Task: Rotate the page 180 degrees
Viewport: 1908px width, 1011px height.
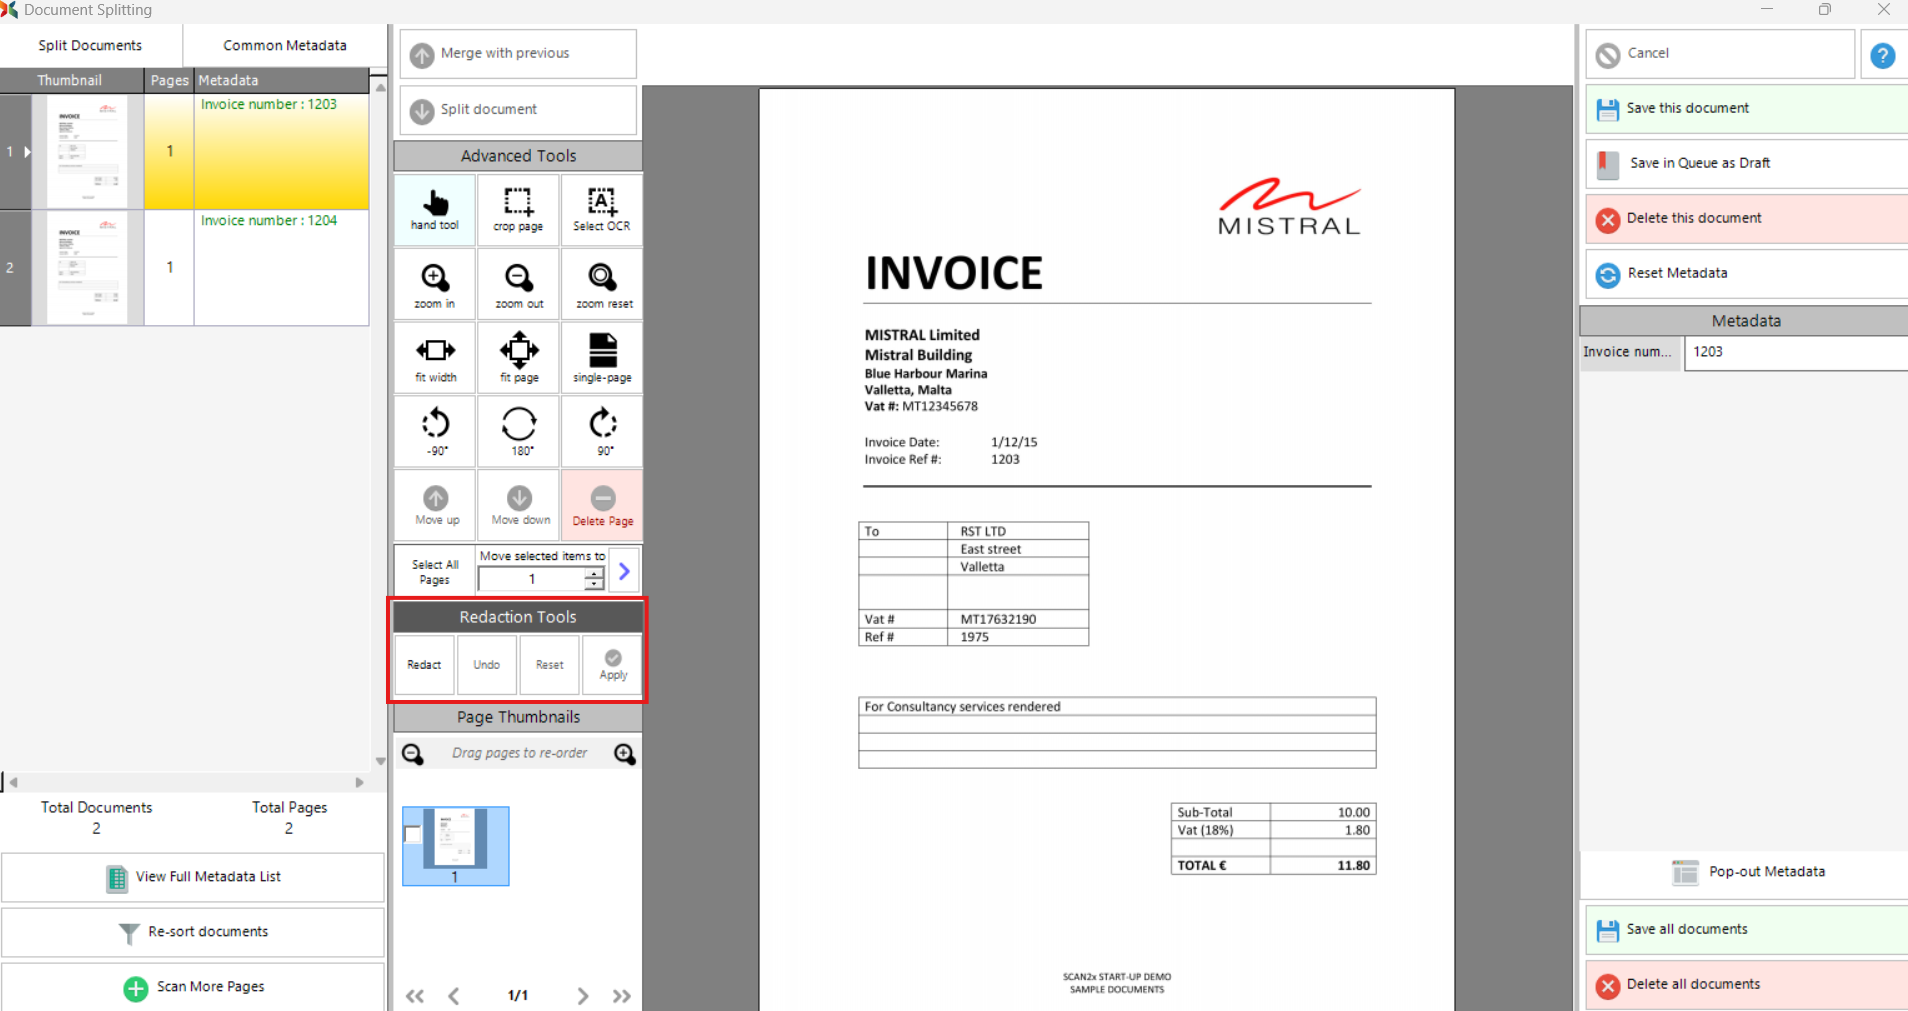Action: [x=519, y=431]
